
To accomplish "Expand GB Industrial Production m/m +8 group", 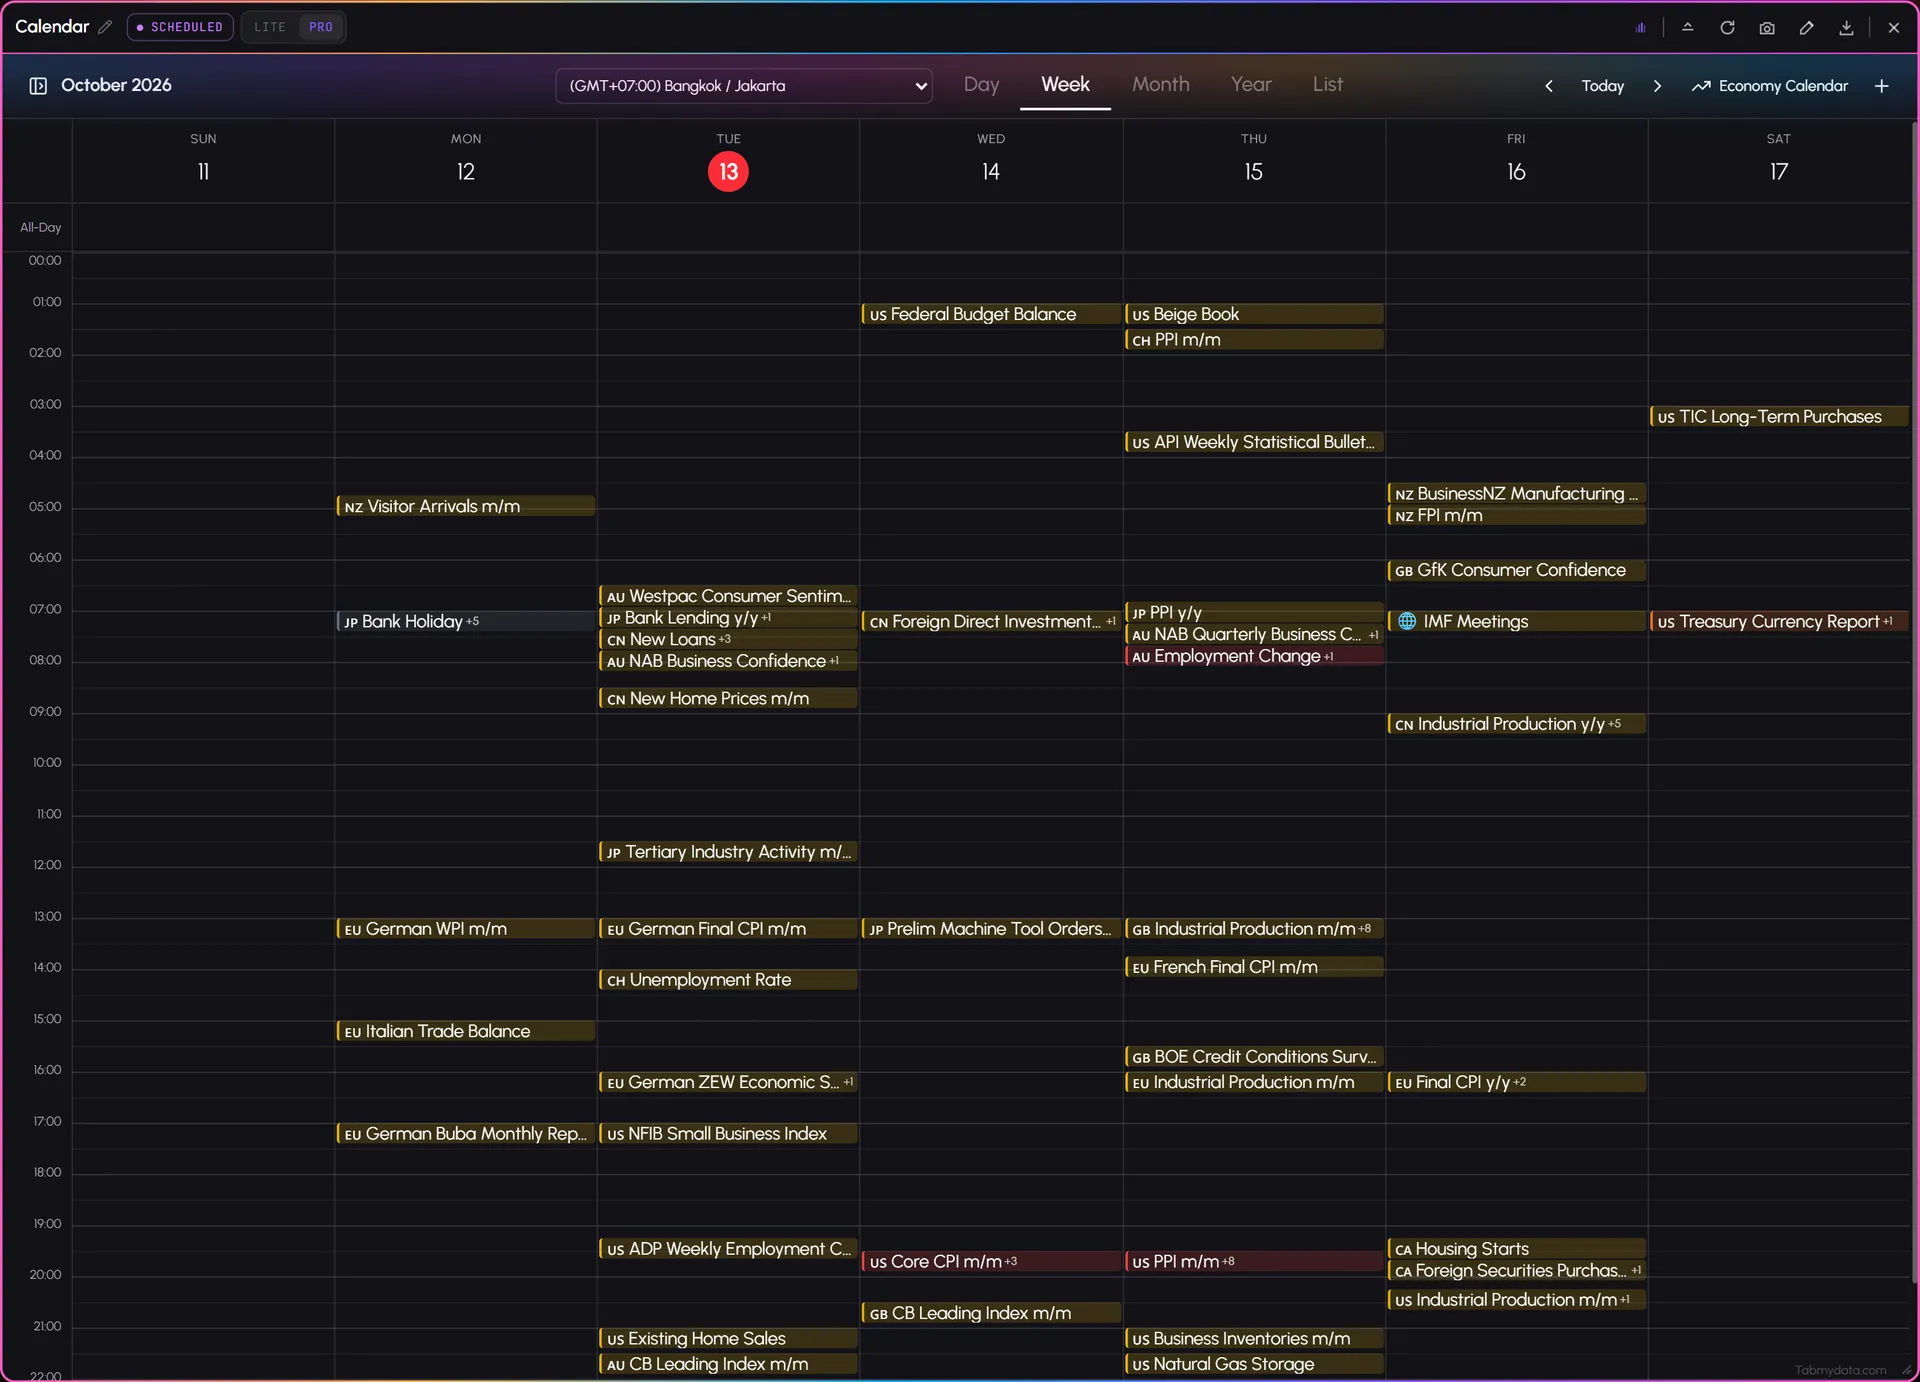I will [1254, 929].
